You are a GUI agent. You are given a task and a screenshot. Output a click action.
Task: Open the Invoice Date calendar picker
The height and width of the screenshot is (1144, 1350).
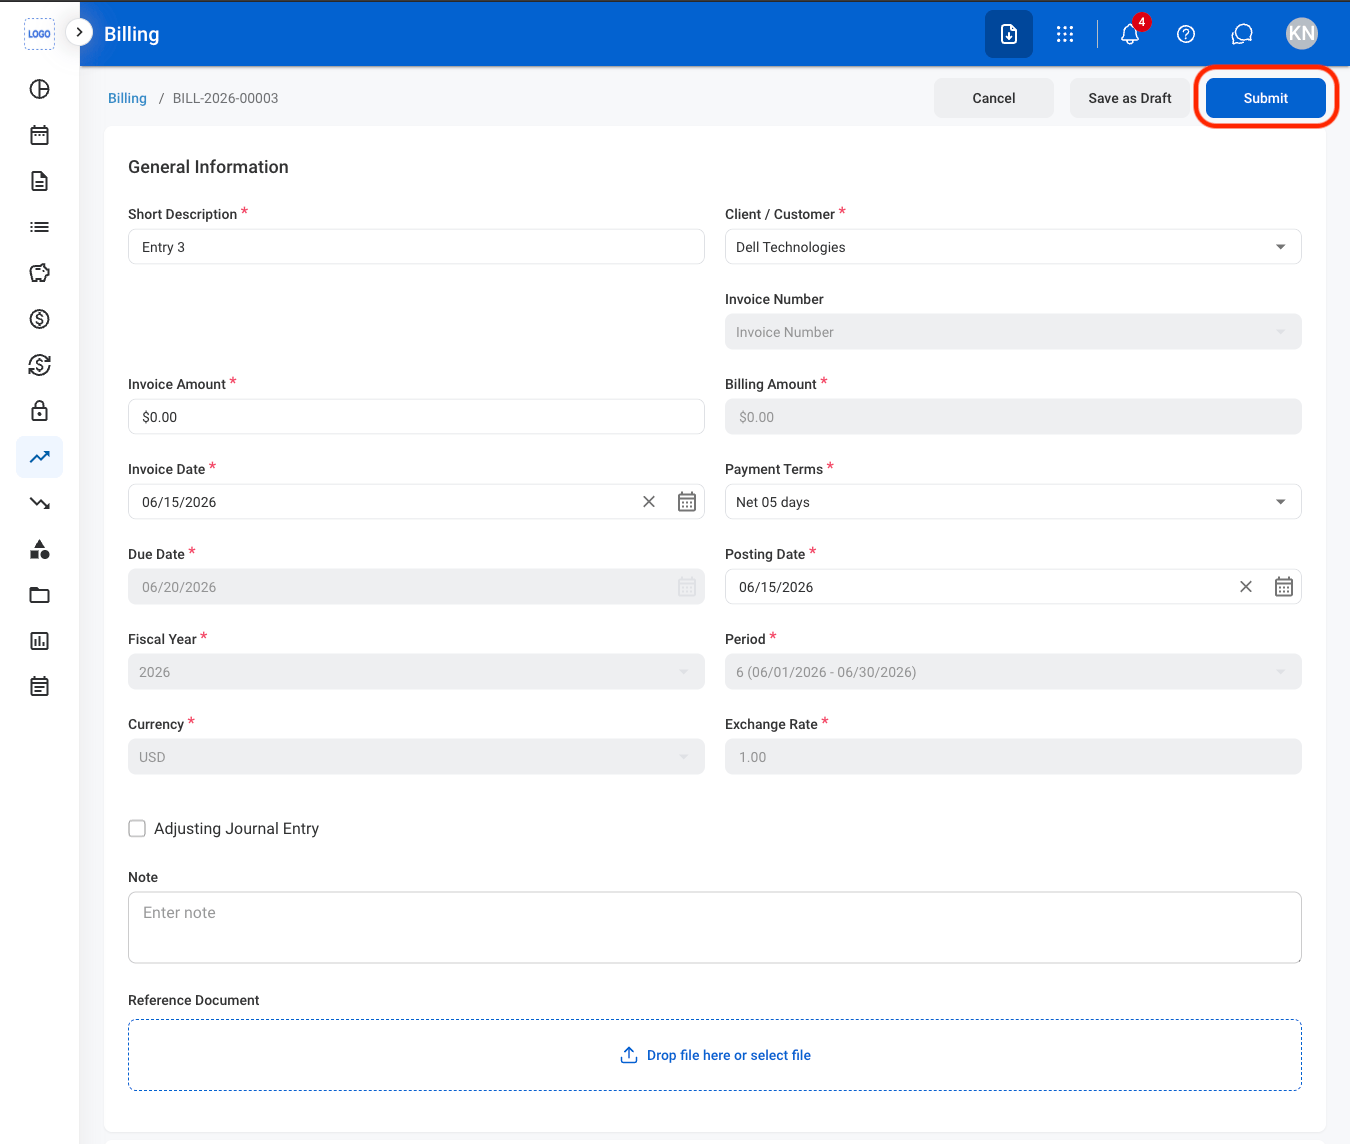click(687, 502)
